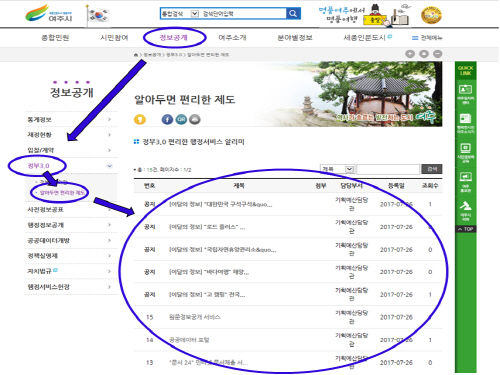
Task: Click the minus zoom-out icon in breadcrumb bar
Action: point(438,54)
